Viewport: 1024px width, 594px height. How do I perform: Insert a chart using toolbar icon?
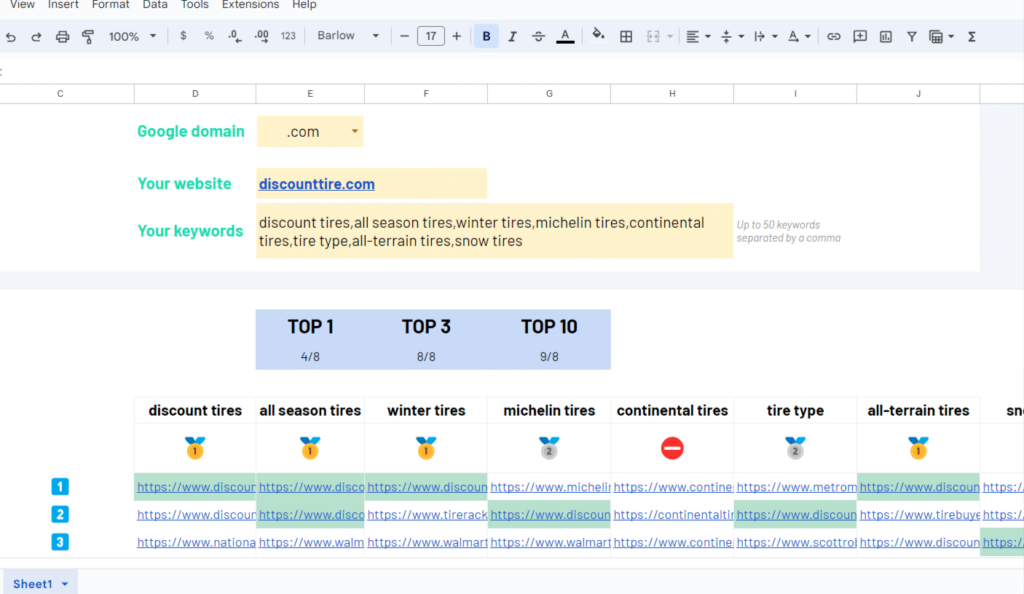click(x=885, y=36)
